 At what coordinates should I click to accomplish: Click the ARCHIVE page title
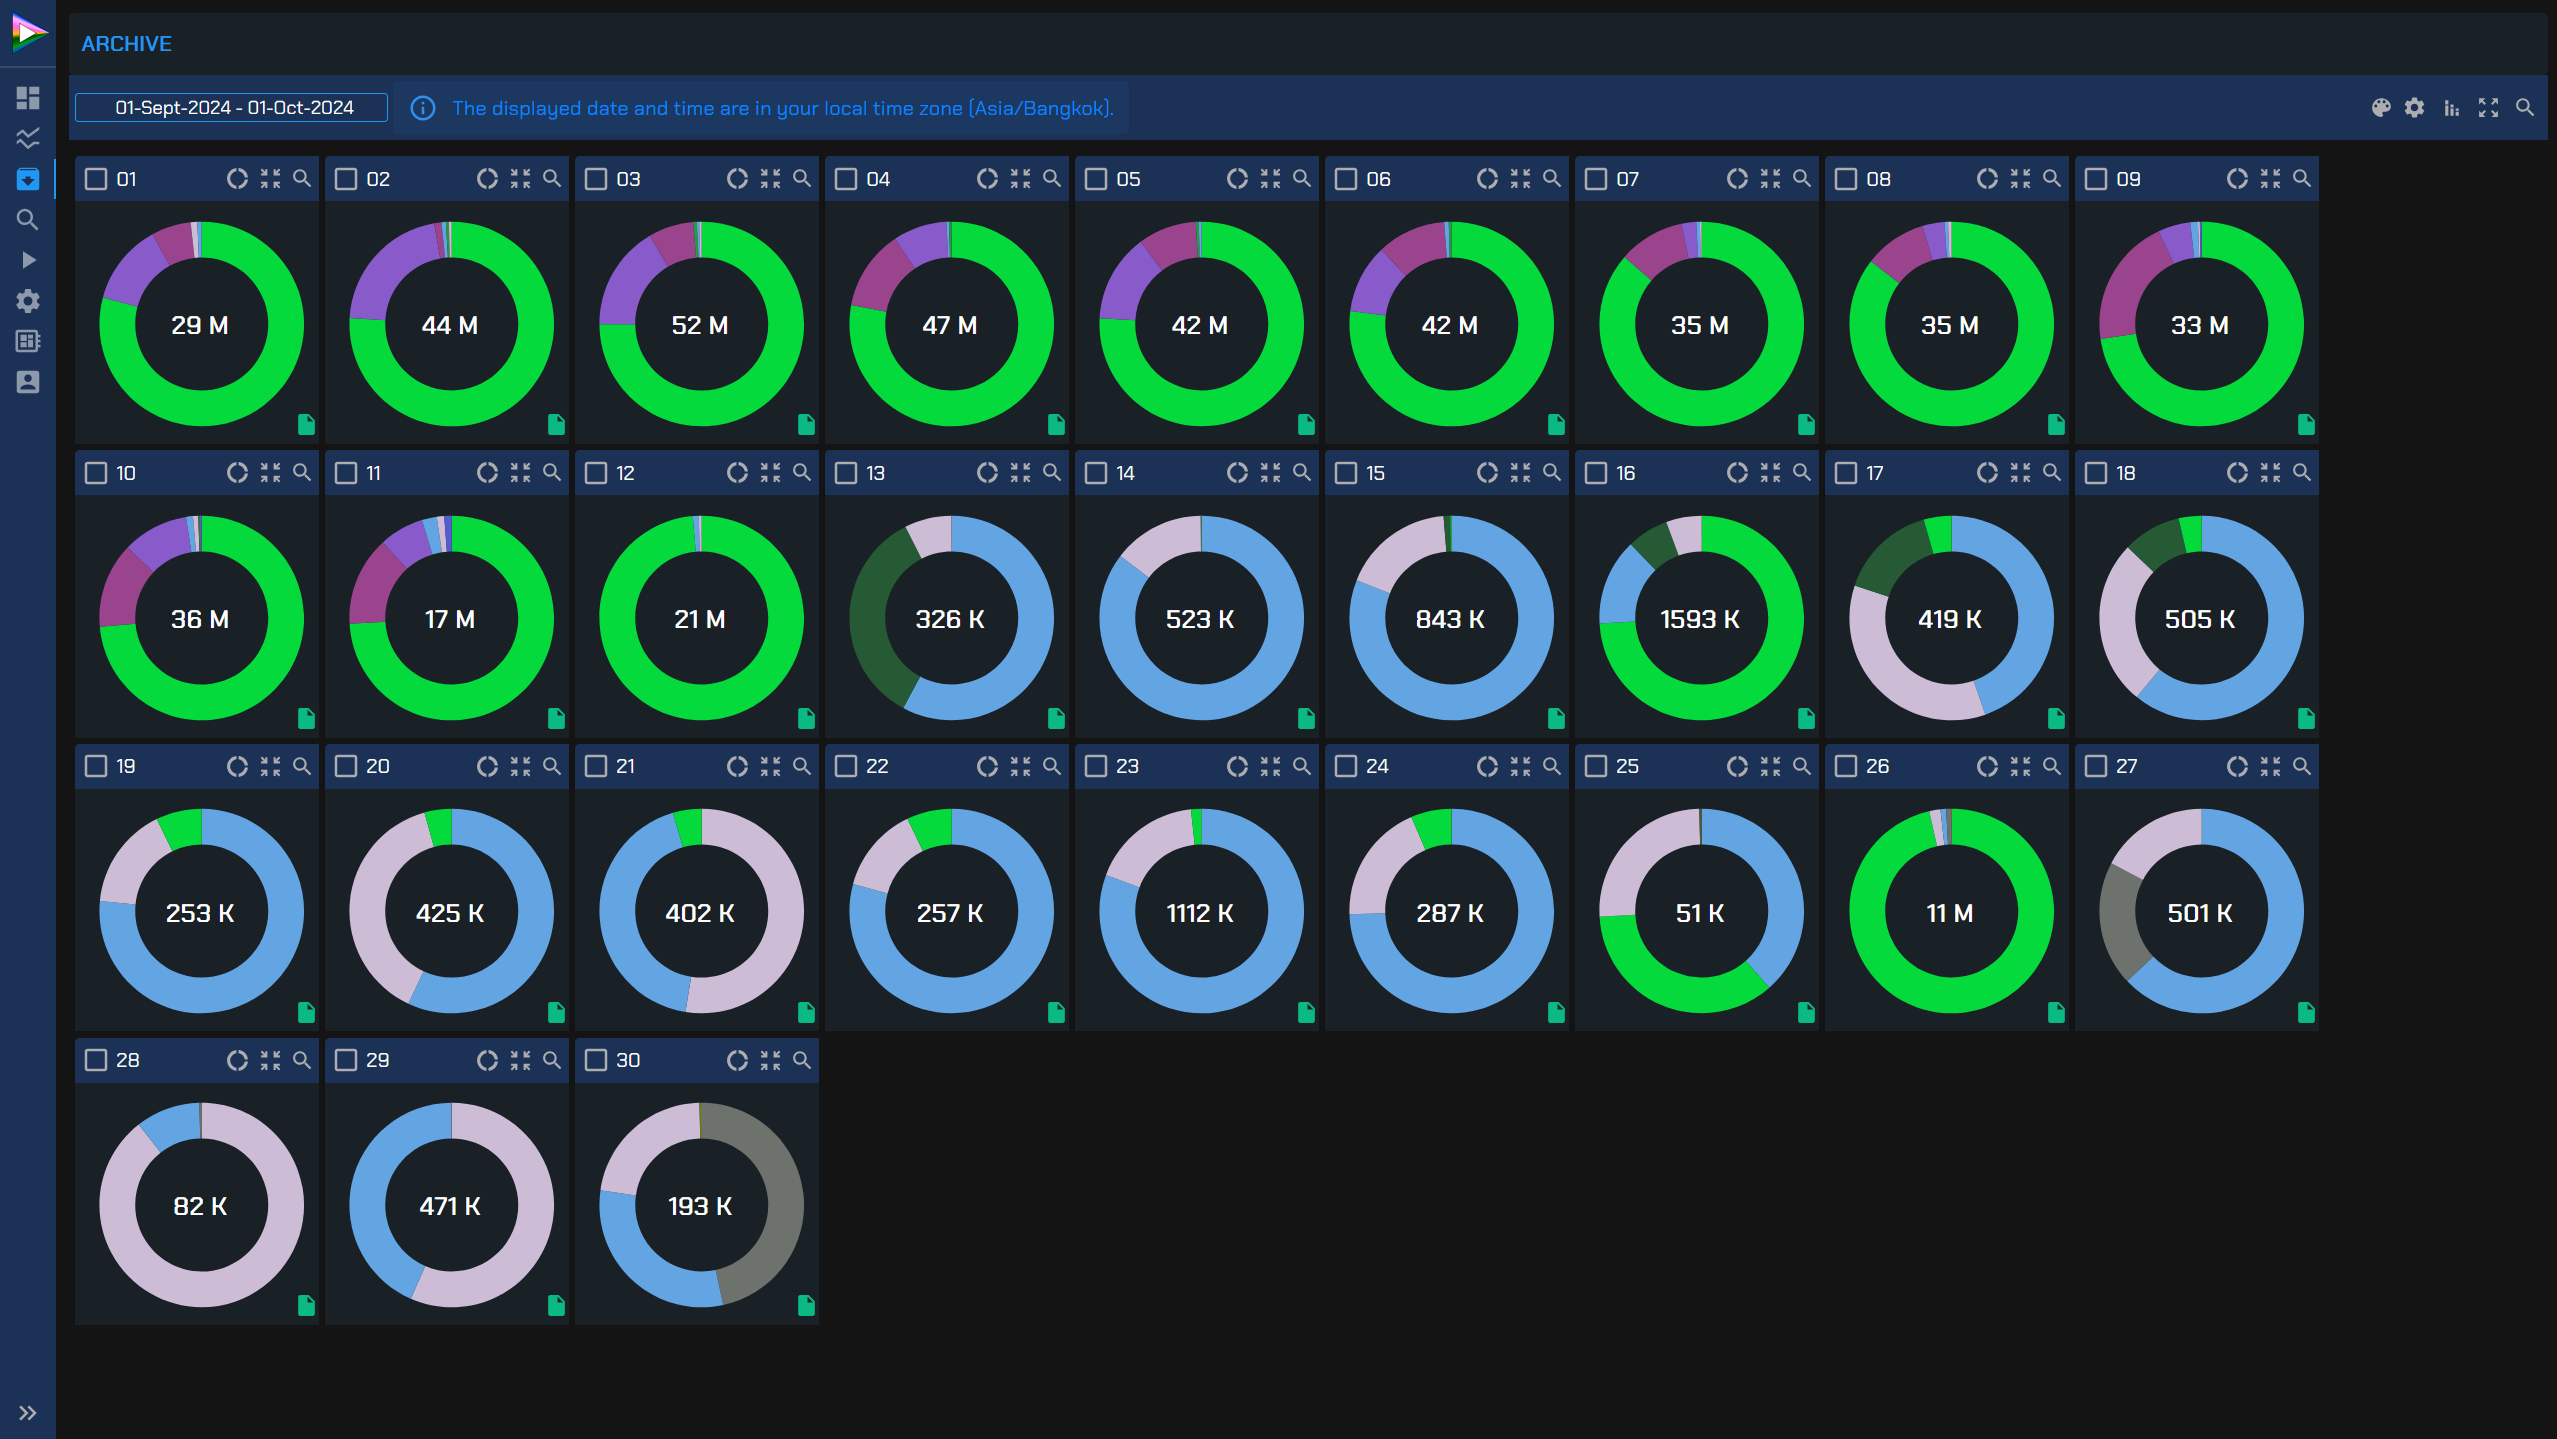coord(126,44)
